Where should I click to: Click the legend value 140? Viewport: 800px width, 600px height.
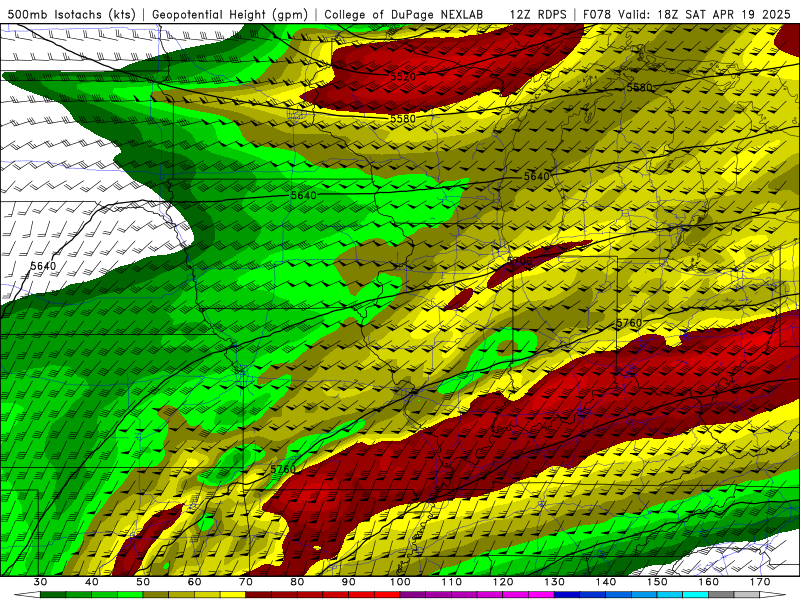606,582
